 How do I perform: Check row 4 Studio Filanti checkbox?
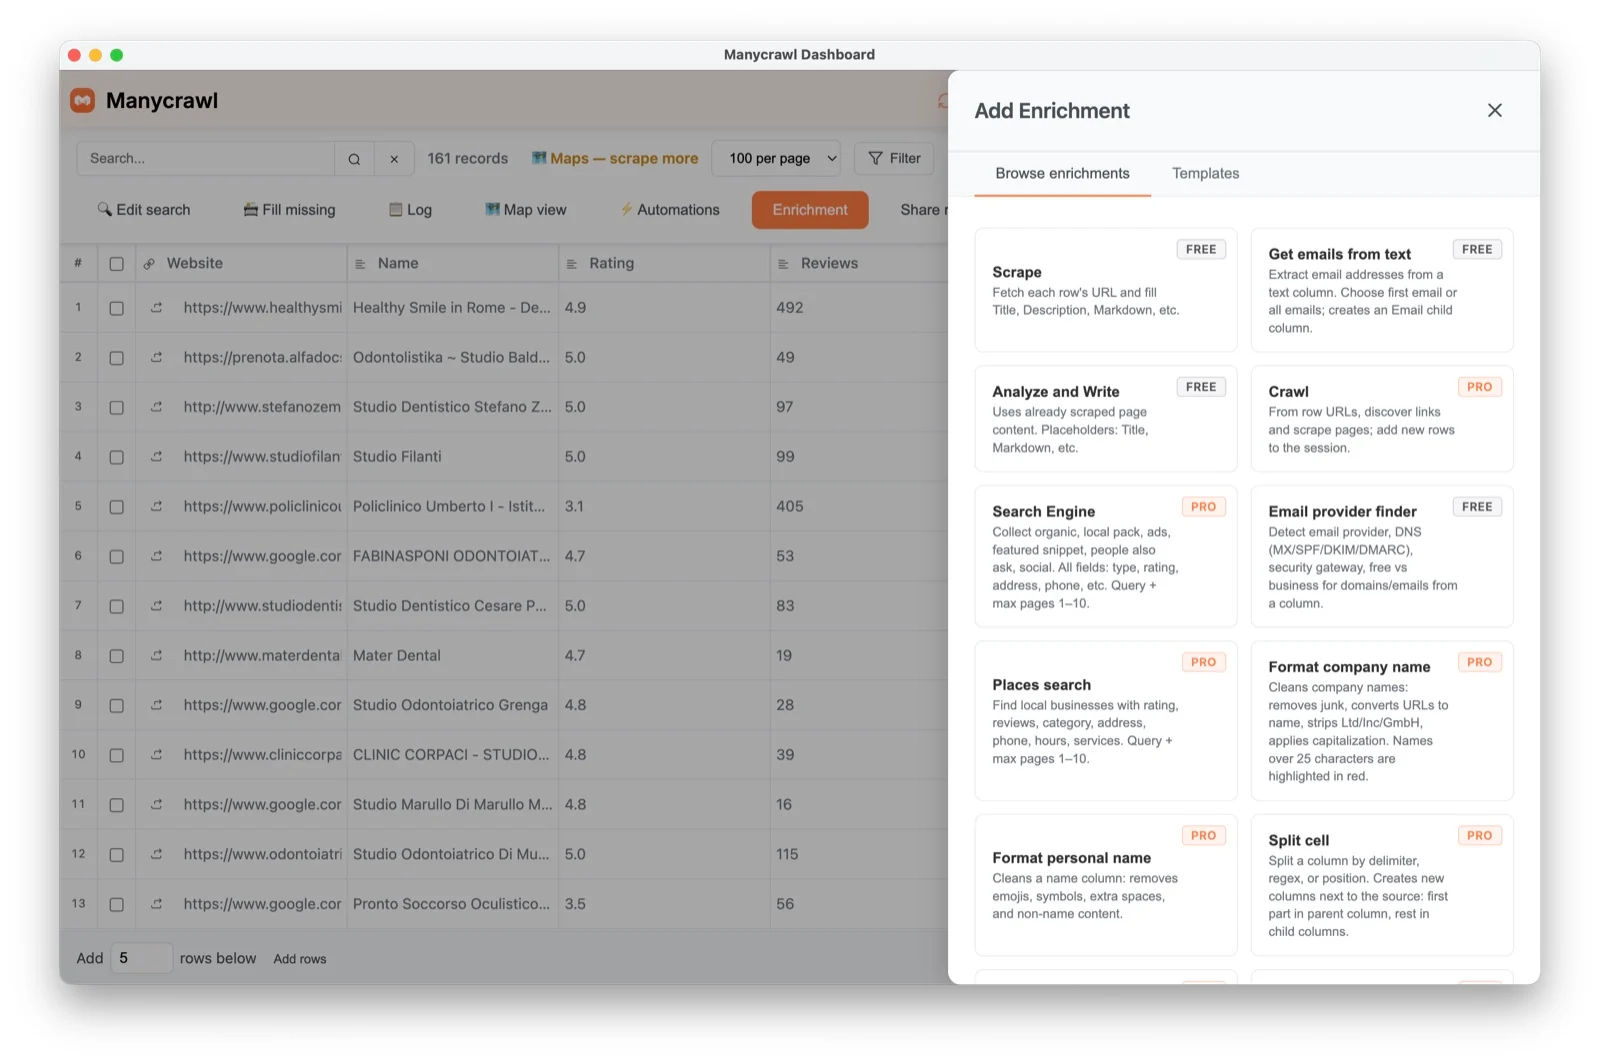coord(116,458)
